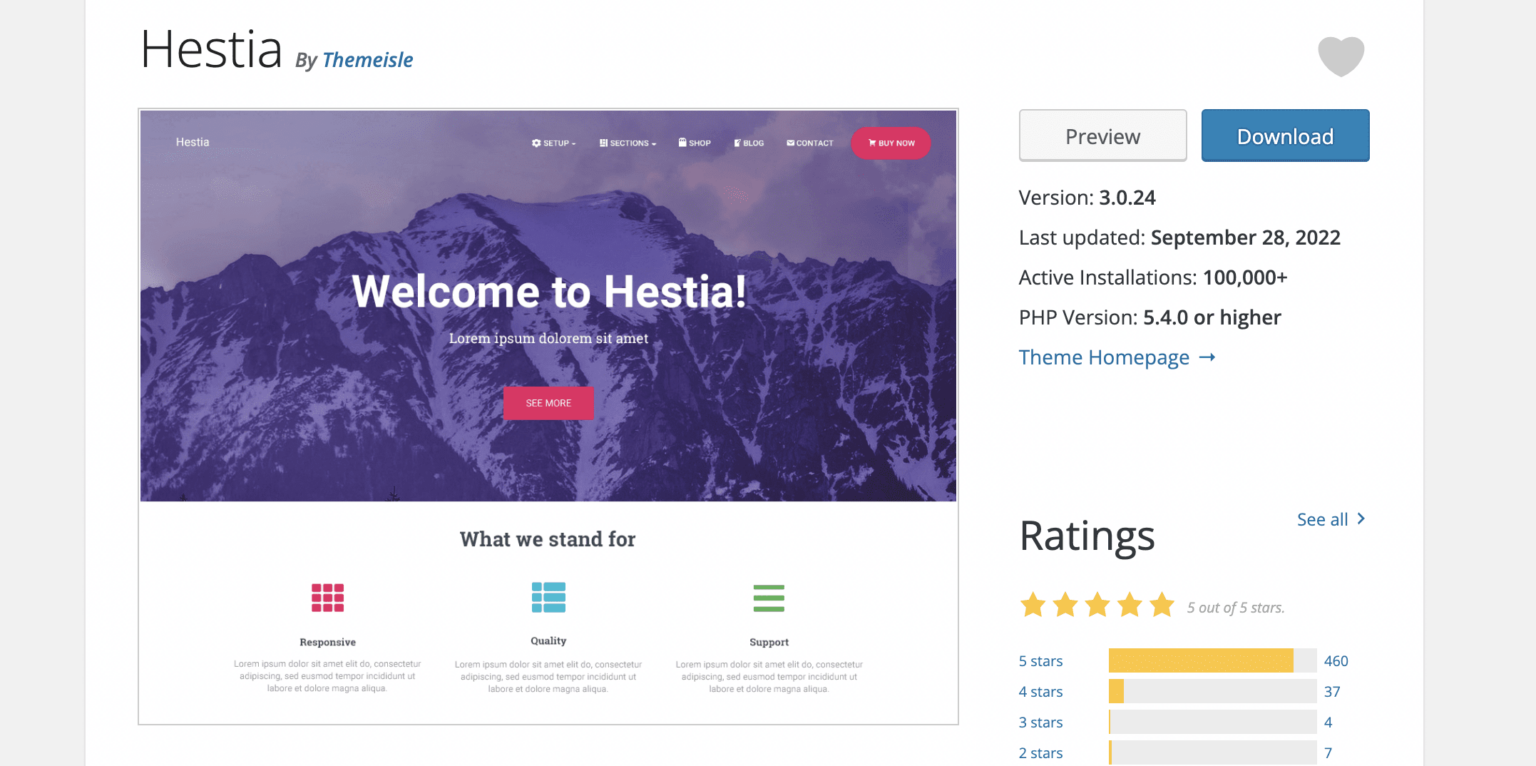Click the 'Lorem ipsum dolorem sit amet' subtitle
1536x766 pixels.
coord(548,339)
